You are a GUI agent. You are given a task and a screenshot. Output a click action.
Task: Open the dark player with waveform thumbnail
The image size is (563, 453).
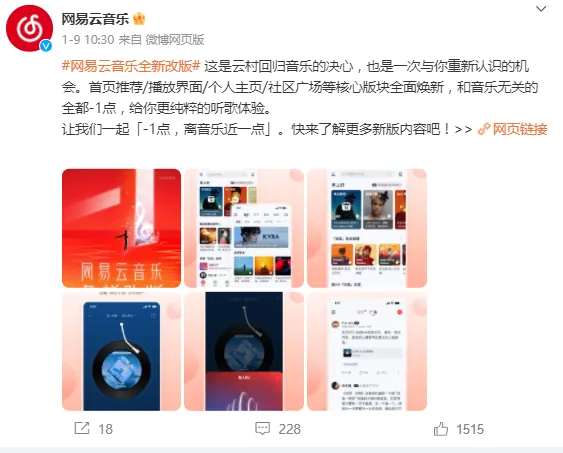click(244, 351)
